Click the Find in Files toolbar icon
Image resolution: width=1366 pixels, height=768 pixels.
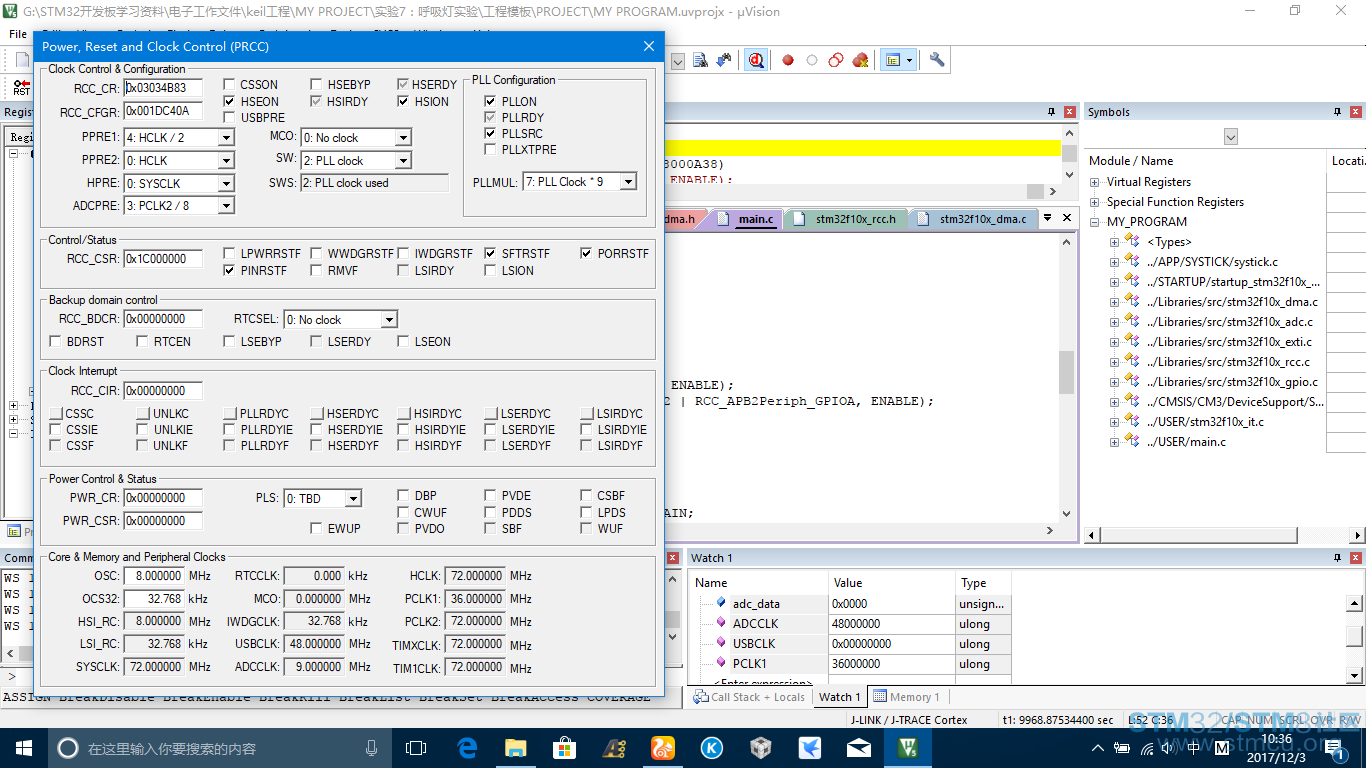click(700, 60)
